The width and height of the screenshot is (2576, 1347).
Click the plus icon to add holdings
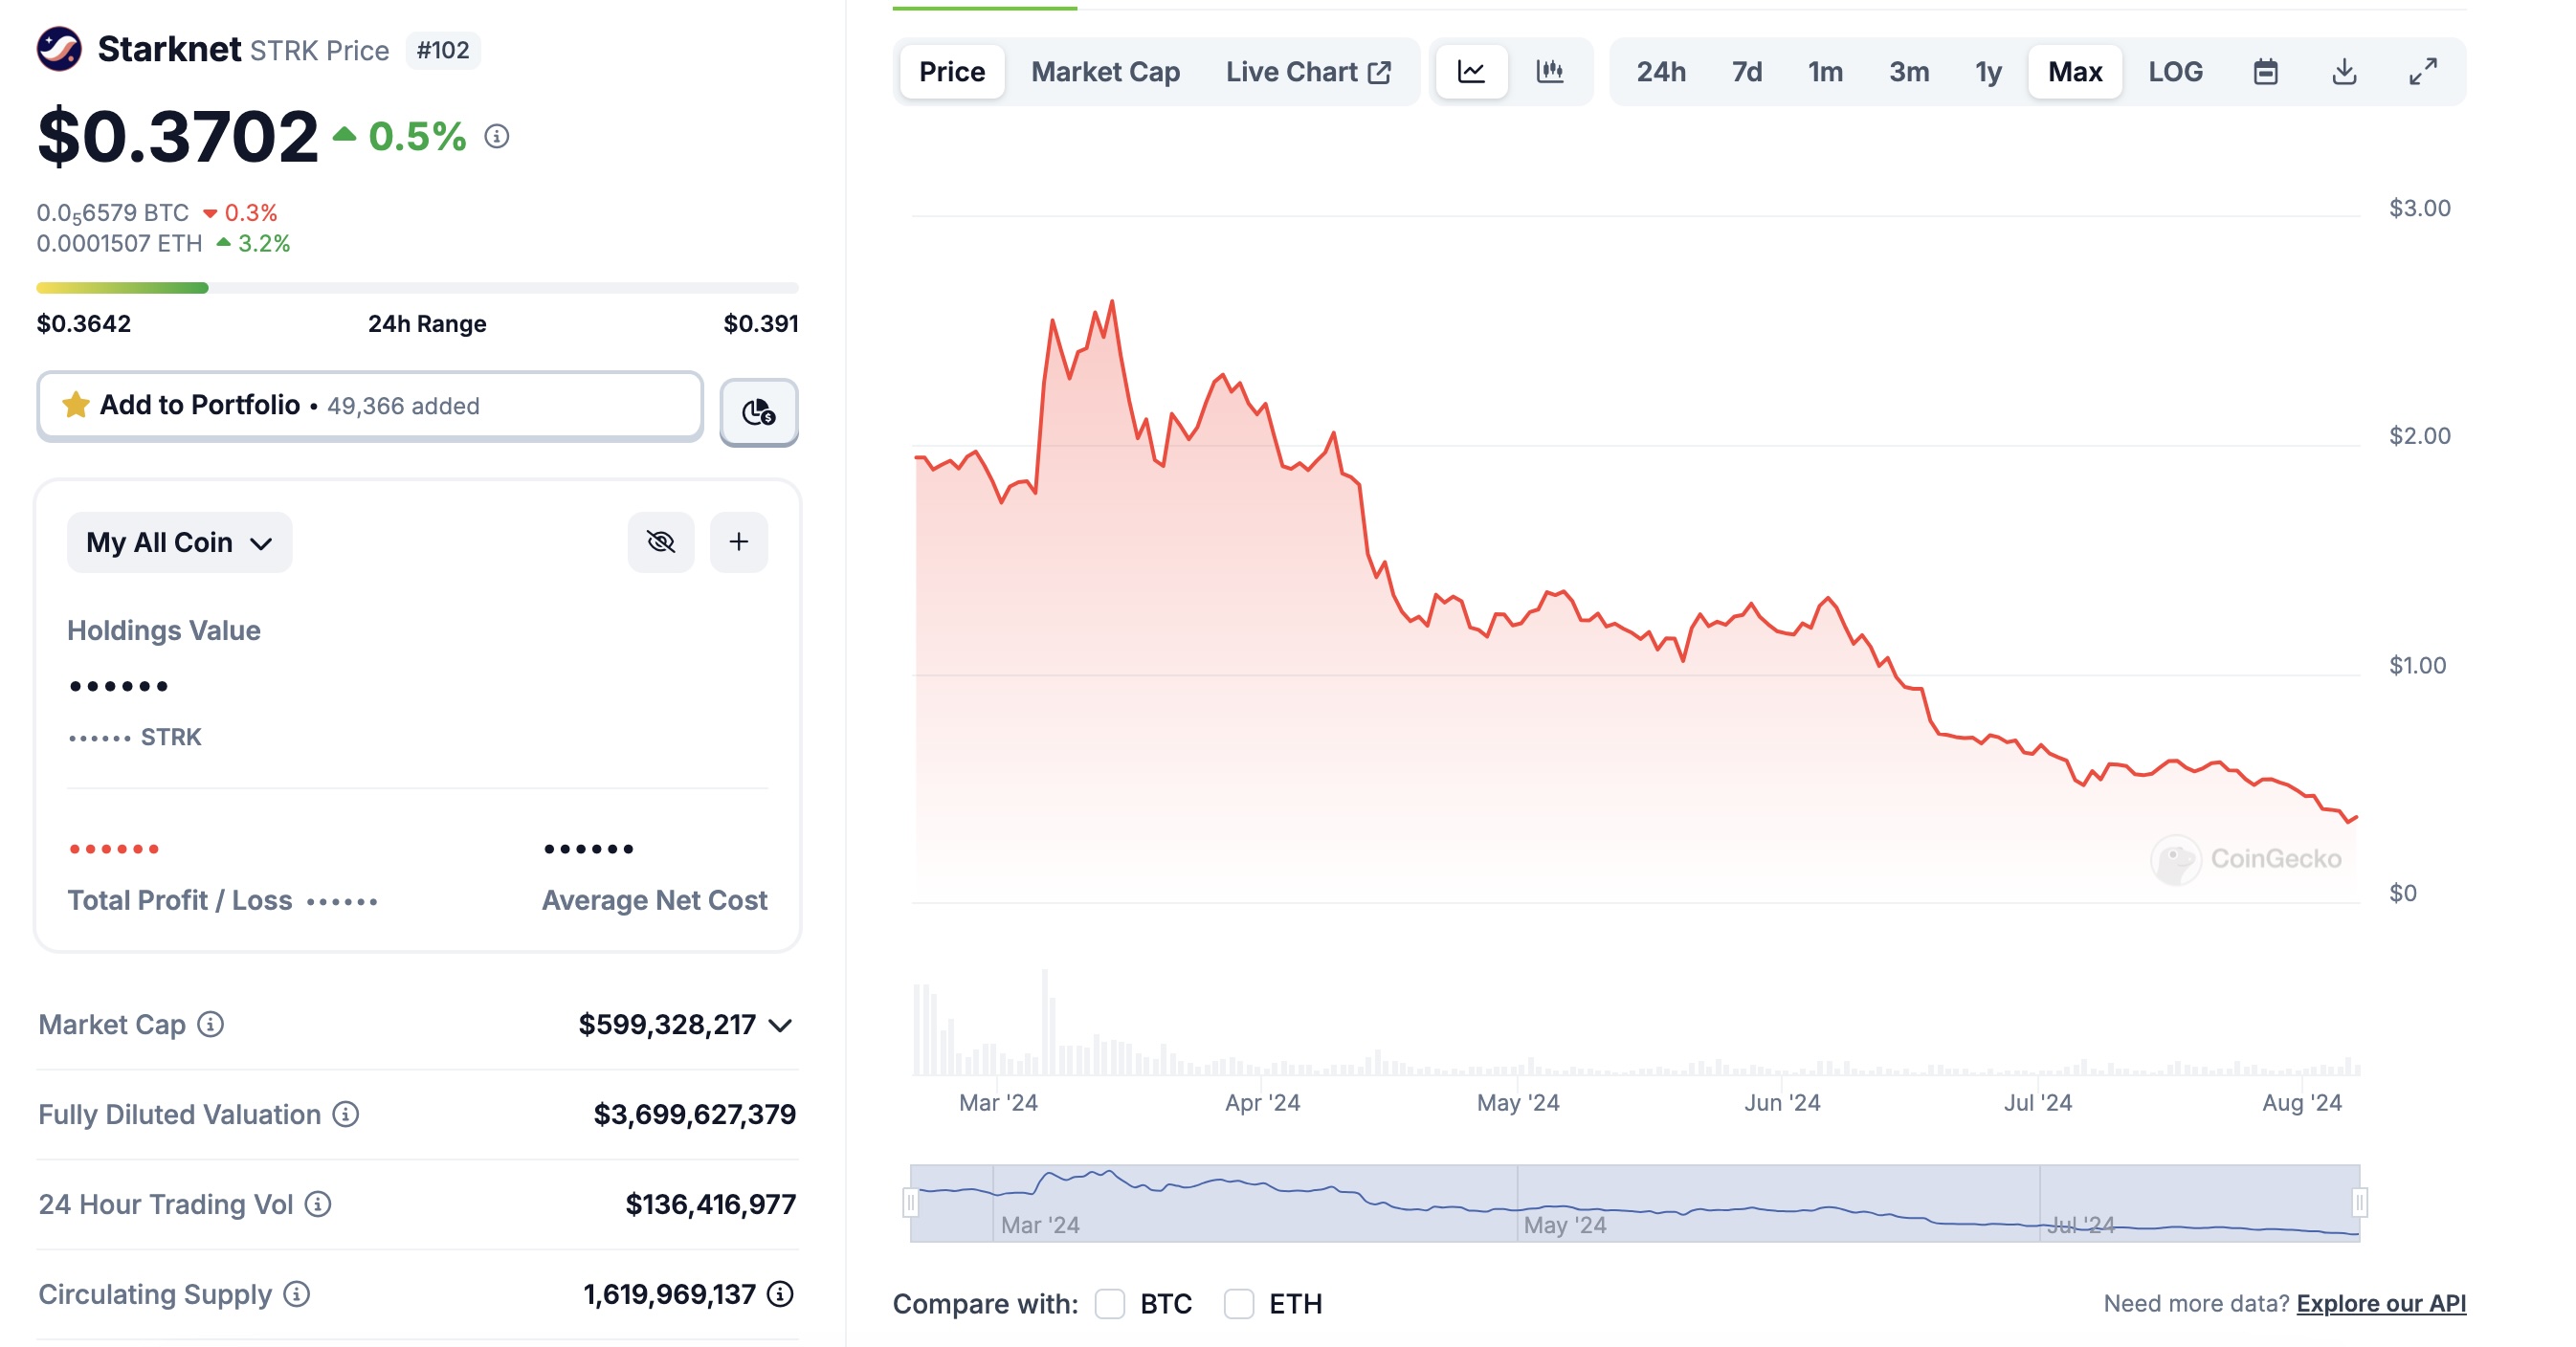pos(738,542)
